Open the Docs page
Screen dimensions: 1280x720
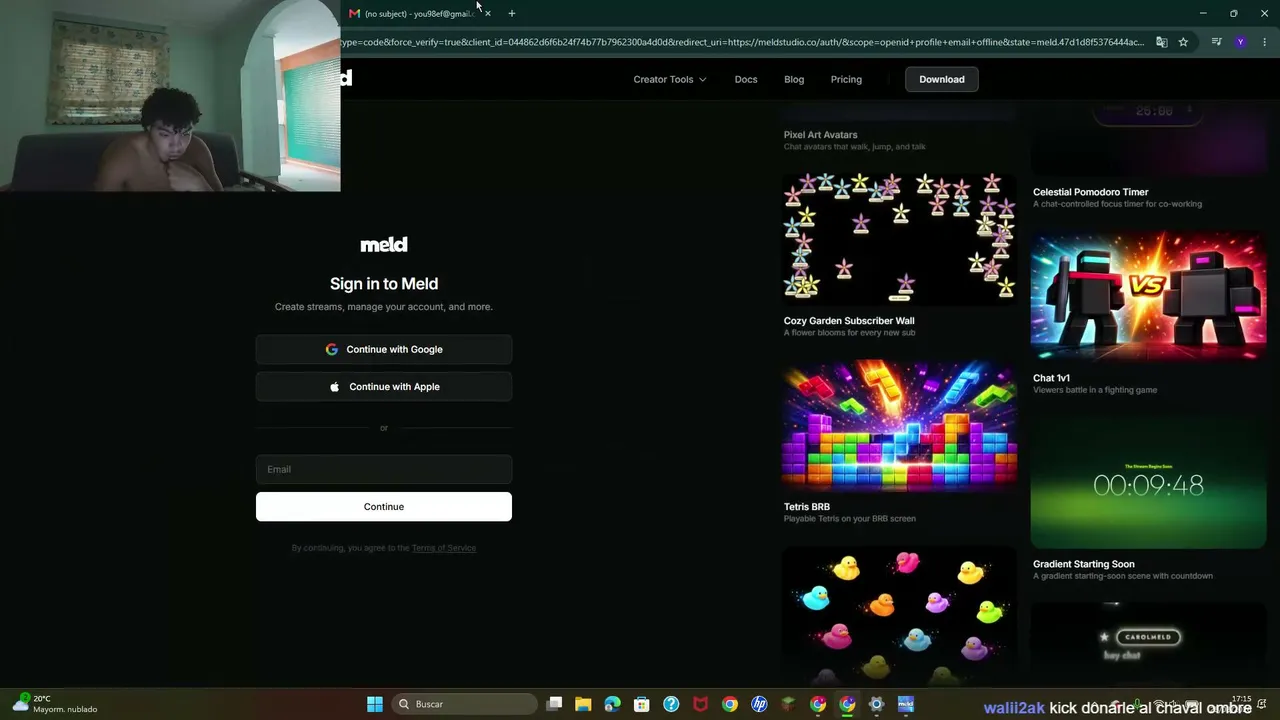(x=746, y=79)
